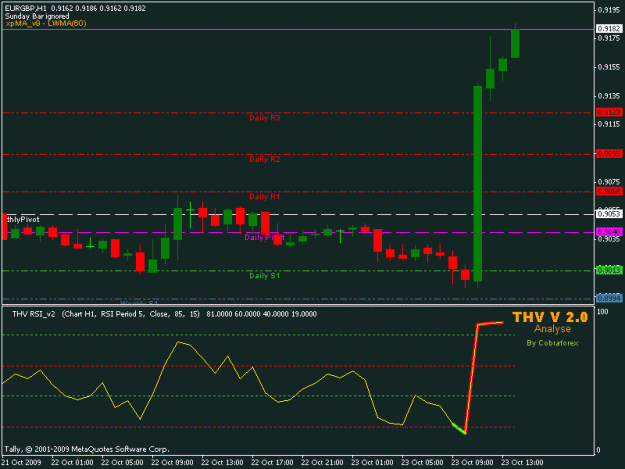Select the white 0.9053 price tag
Screen dimensions: 625x469
click(x=609, y=214)
